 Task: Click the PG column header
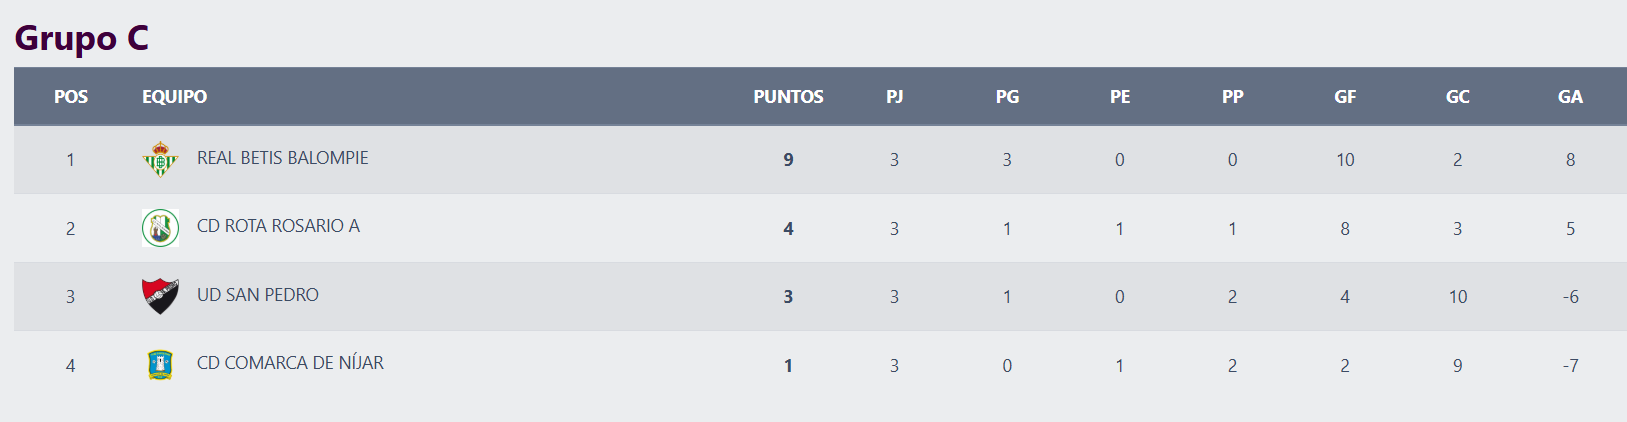pyautogui.click(x=1007, y=97)
